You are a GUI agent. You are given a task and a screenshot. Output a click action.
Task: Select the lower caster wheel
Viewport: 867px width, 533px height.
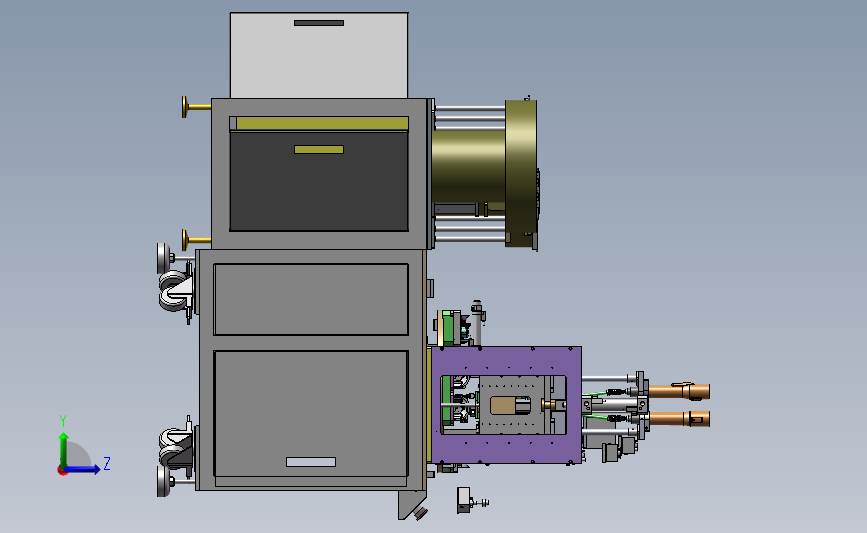[x=174, y=447]
